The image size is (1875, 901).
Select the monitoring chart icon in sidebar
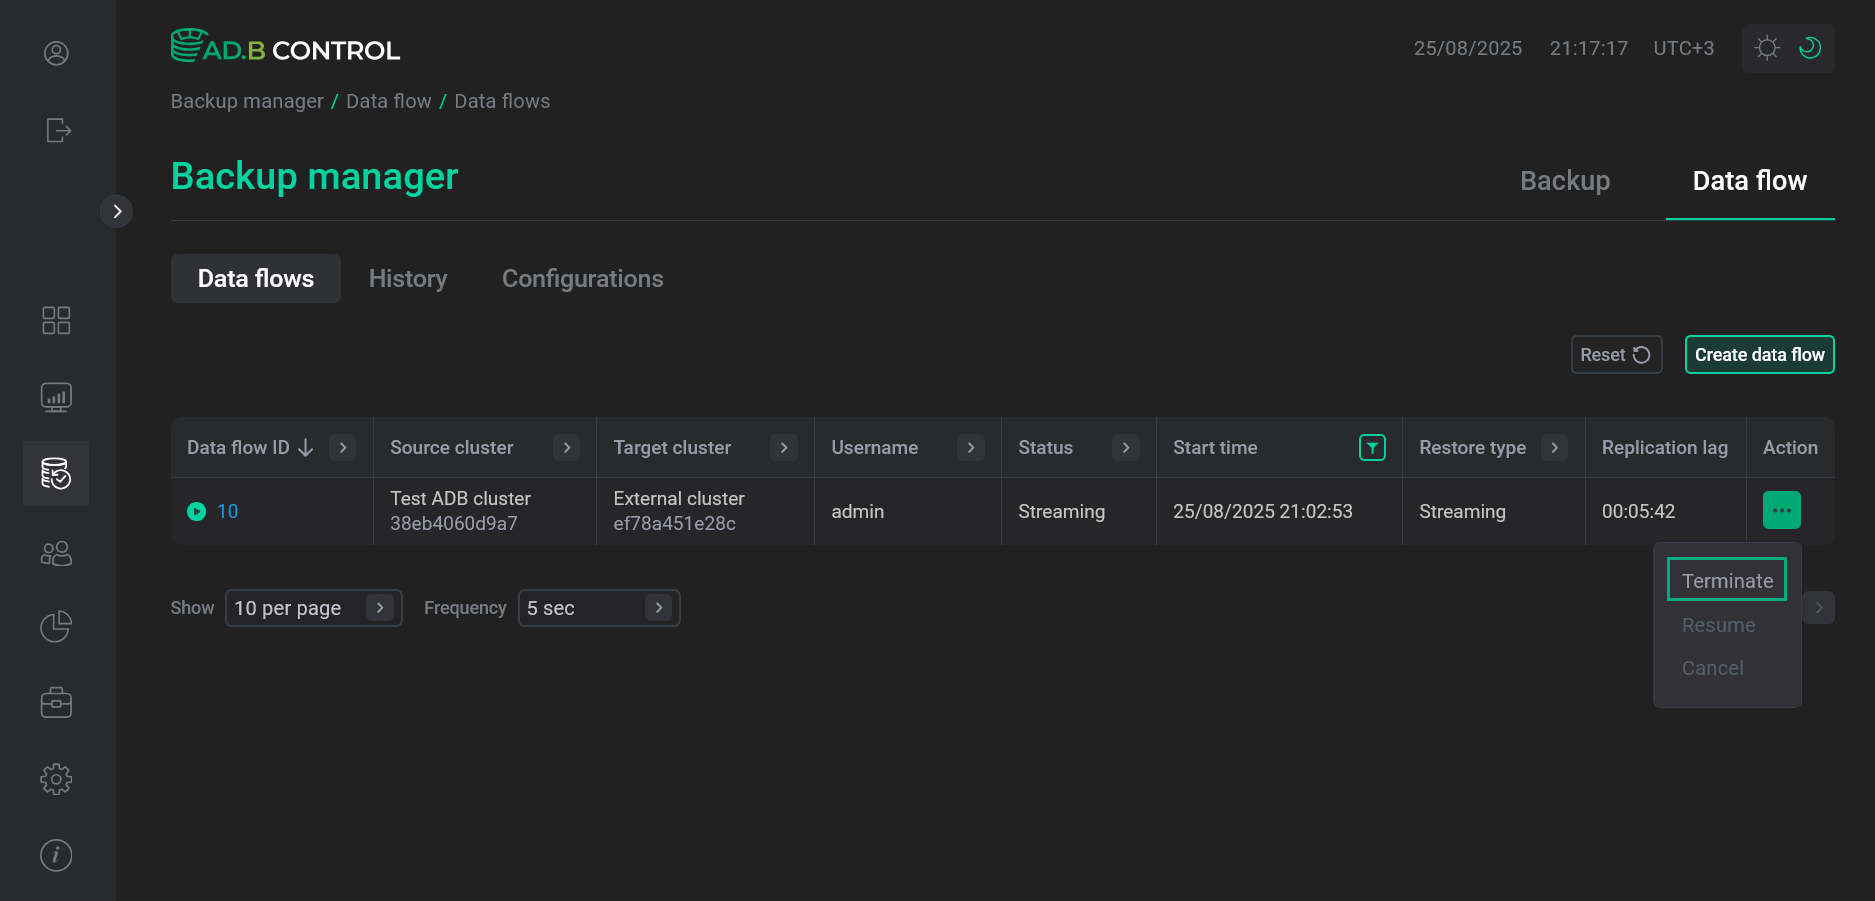click(x=56, y=396)
